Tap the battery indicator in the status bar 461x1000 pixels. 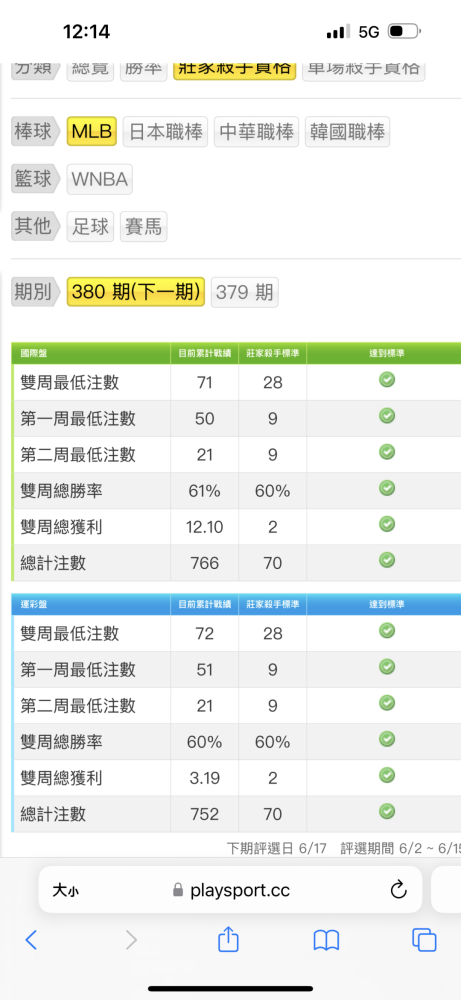(x=404, y=31)
